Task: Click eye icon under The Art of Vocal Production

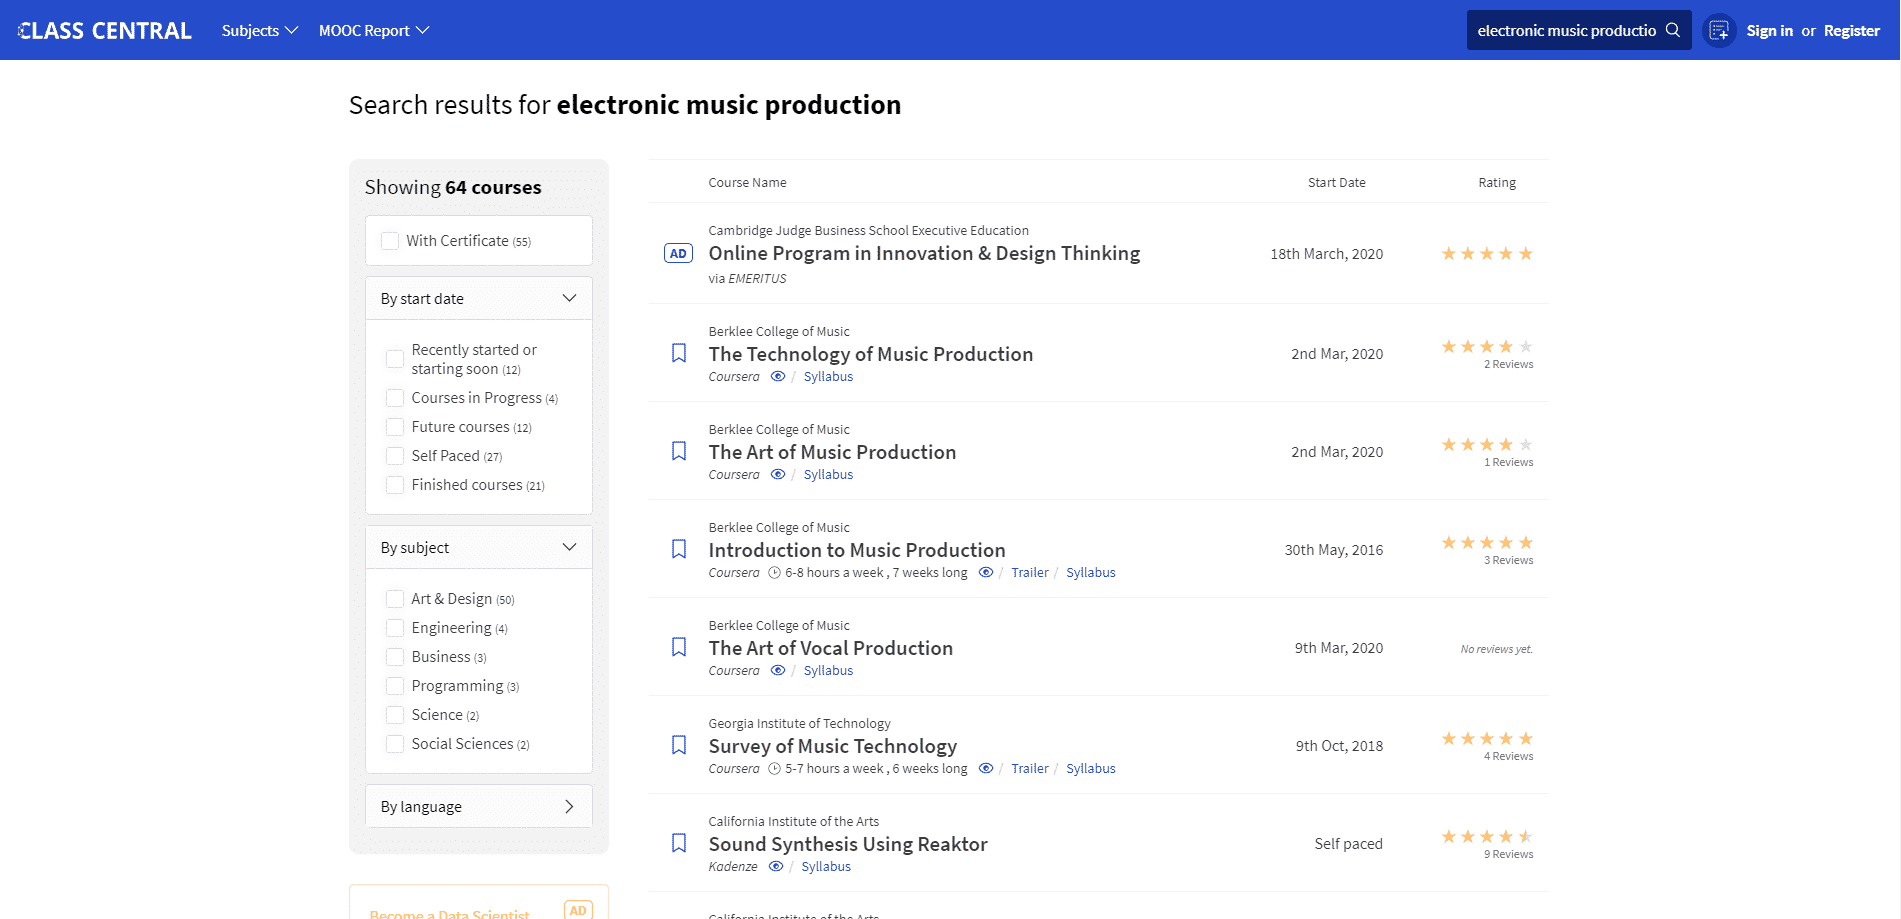Action: (778, 671)
